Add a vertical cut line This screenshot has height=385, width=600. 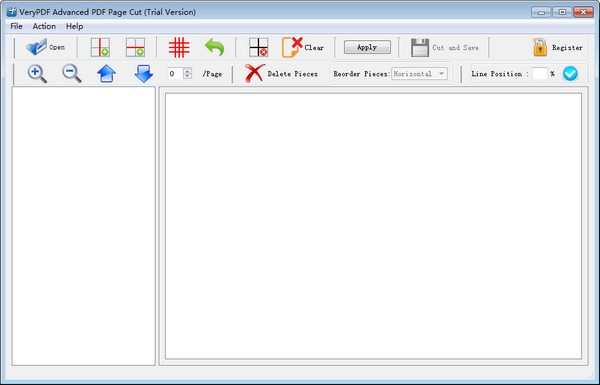point(100,47)
